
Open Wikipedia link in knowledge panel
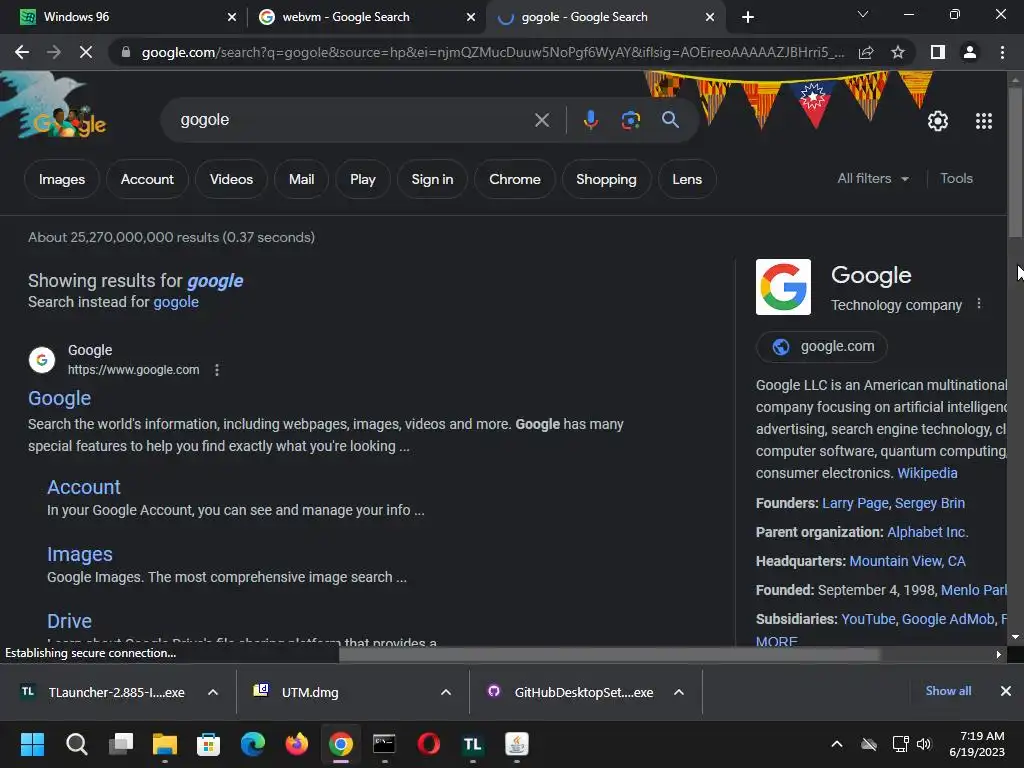pyautogui.click(x=927, y=473)
